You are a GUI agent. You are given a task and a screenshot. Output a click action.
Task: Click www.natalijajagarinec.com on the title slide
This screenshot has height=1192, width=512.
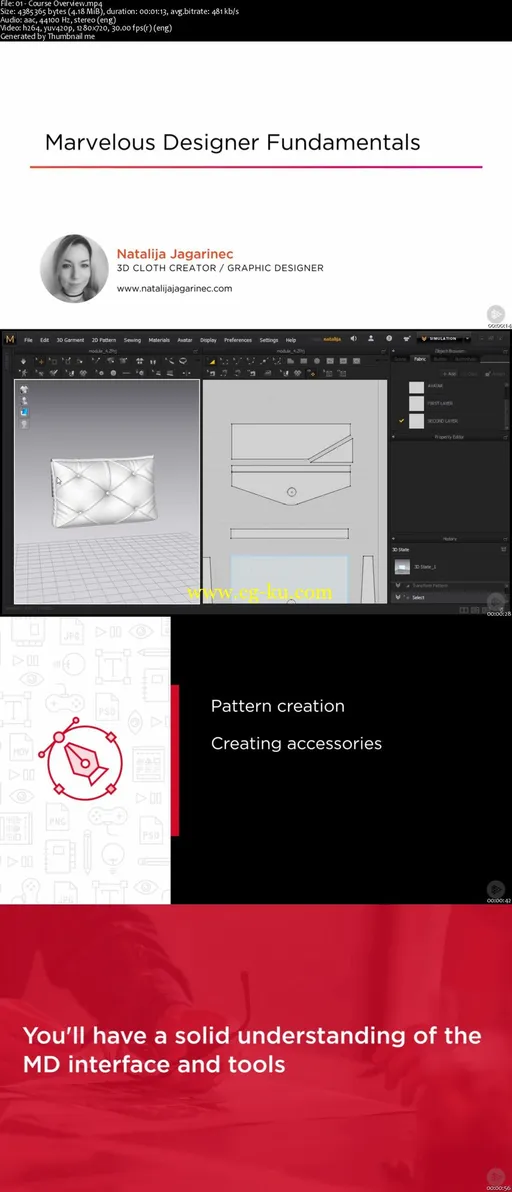pyautogui.click(x=175, y=289)
